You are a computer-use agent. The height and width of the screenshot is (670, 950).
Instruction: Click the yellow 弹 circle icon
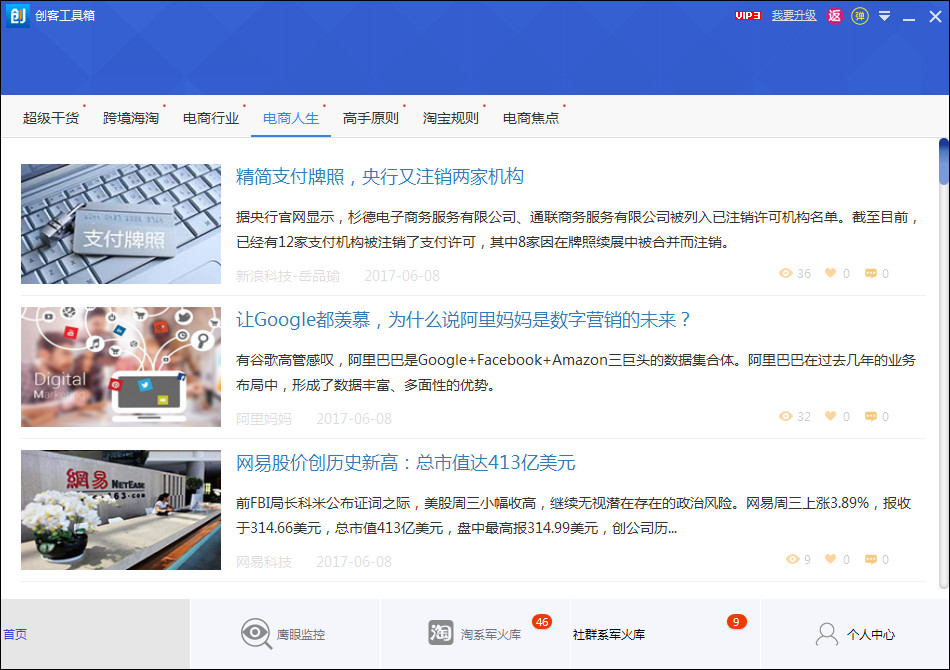[860, 16]
